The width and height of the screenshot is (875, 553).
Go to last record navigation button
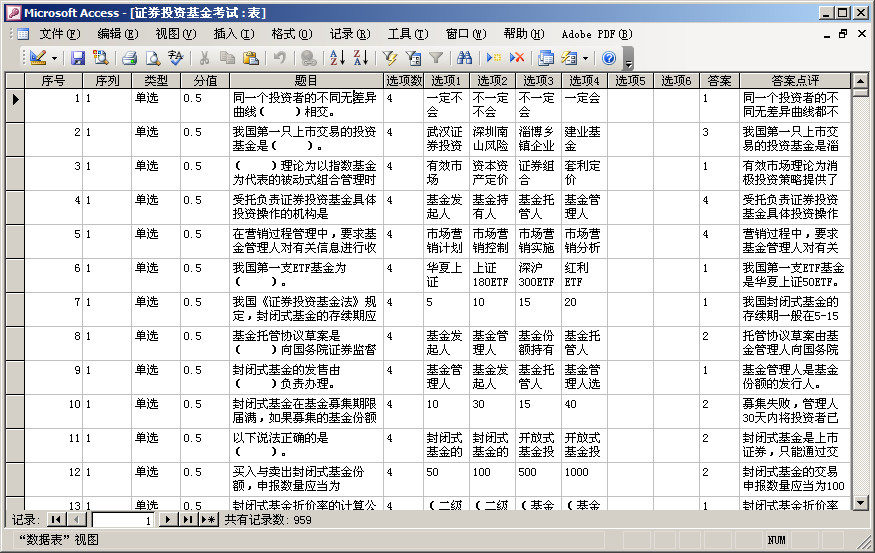(x=188, y=520)
